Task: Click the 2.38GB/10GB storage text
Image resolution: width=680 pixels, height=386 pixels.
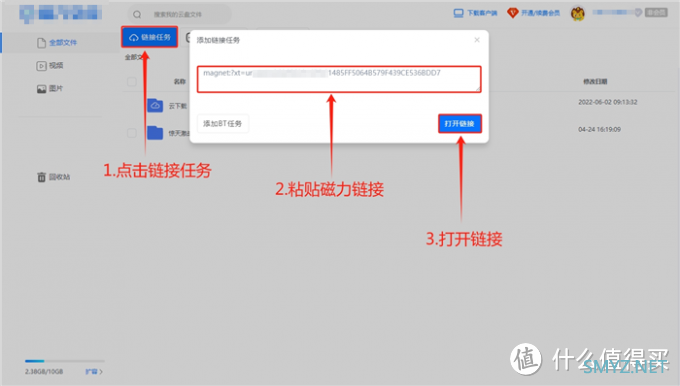Action: pos(44,372)
